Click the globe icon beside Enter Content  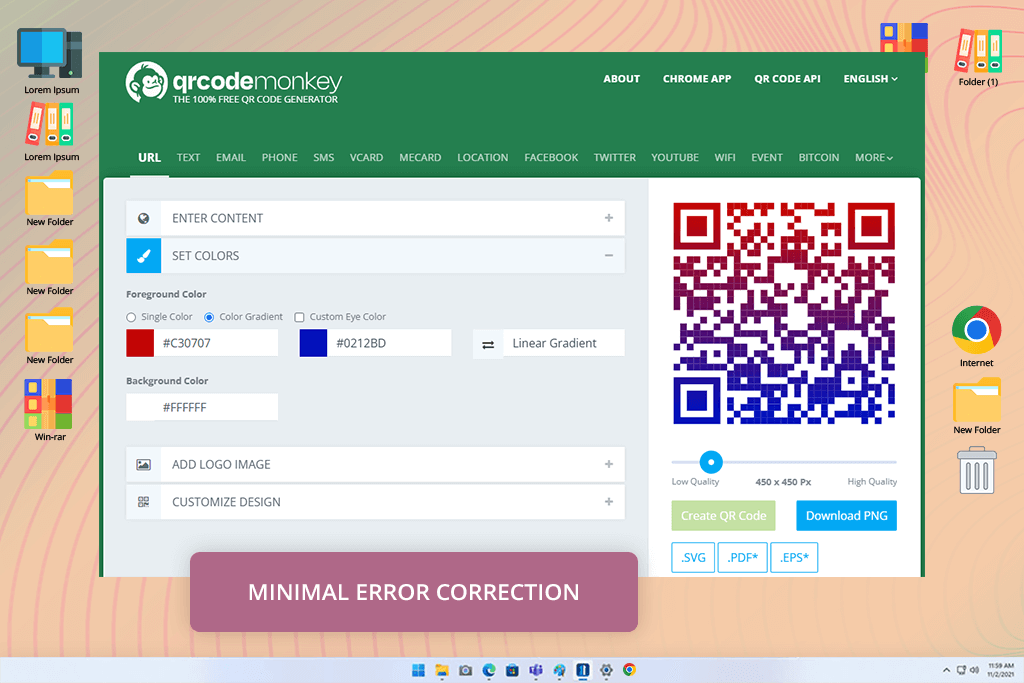click(x=144, y=218)
